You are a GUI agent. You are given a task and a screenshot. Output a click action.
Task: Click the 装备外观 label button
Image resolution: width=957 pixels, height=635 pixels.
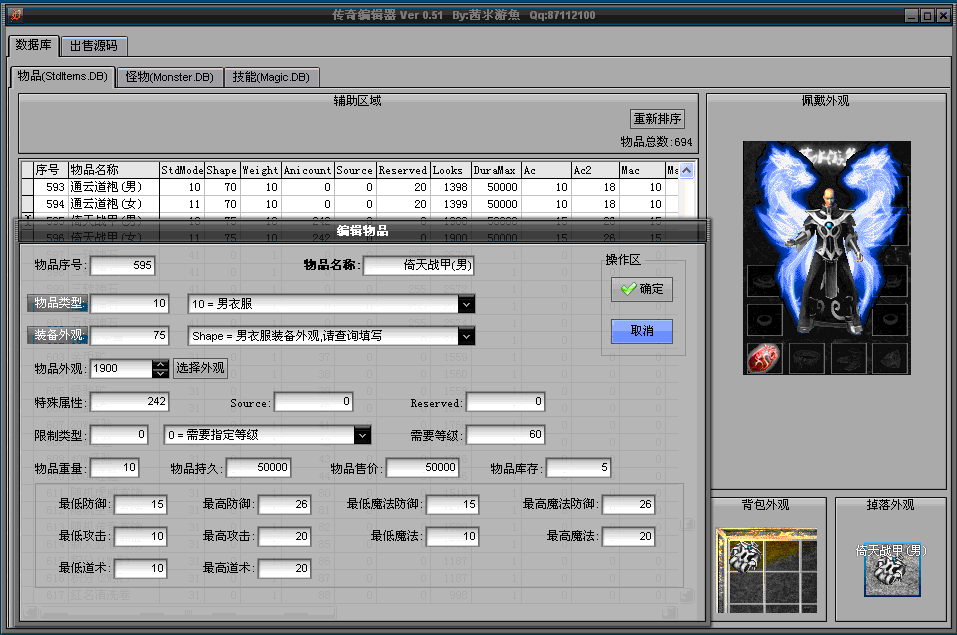(x=57, y=335)
